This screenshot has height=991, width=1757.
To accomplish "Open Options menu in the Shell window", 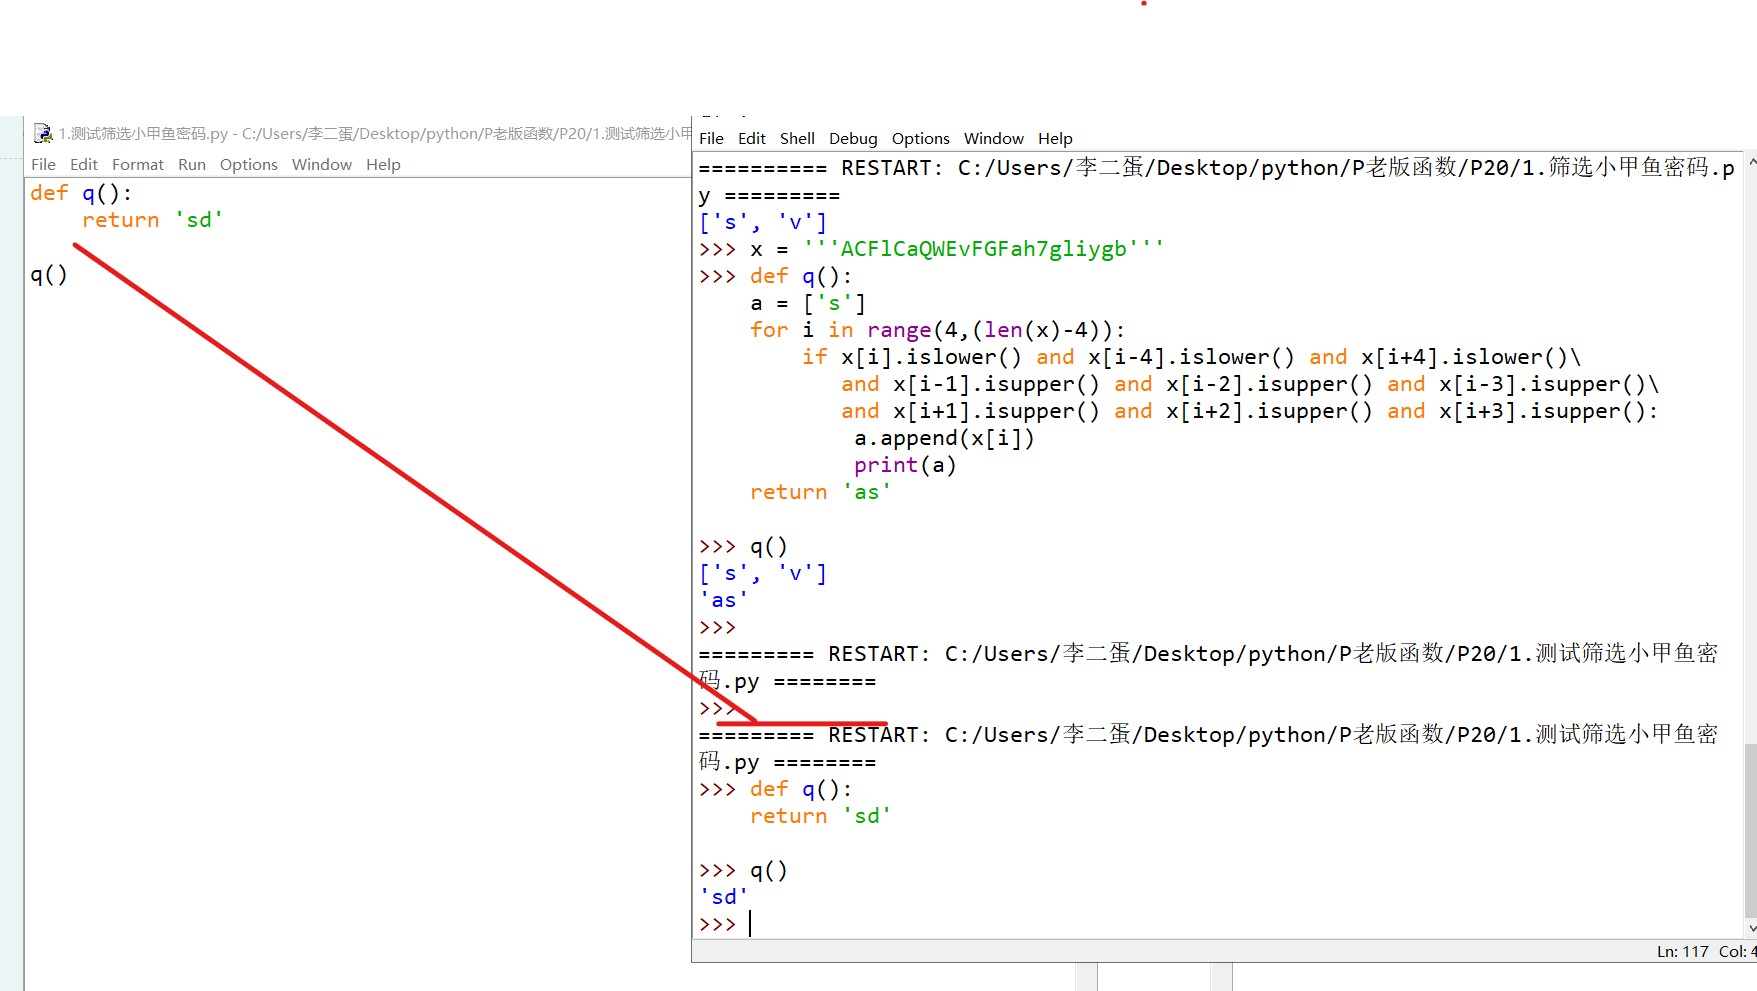I will [x=921, y=138].
